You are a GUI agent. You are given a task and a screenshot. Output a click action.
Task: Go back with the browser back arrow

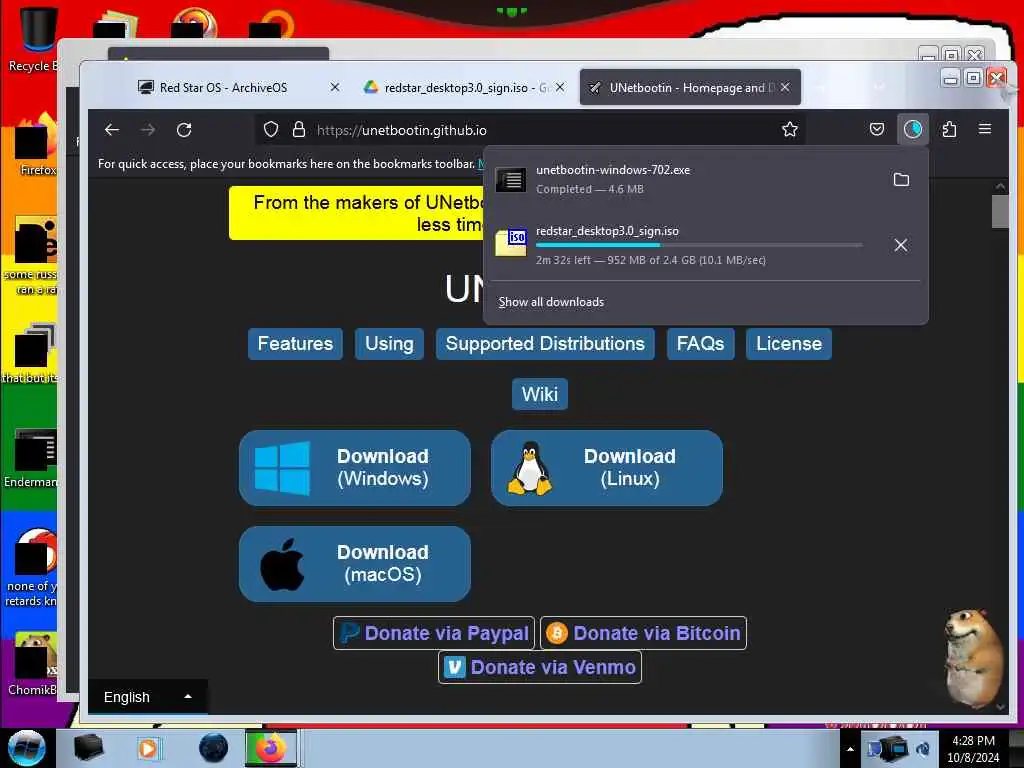112,130
